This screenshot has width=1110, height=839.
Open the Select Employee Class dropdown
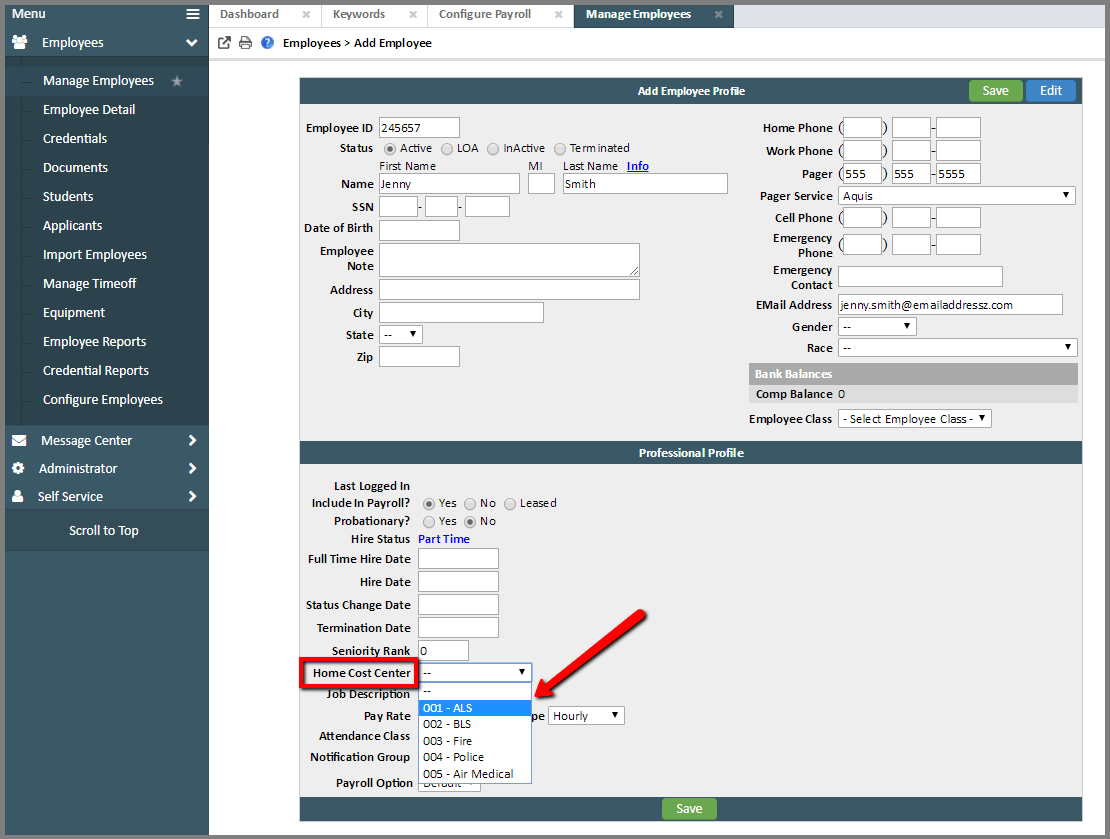(x=914, y=418)
